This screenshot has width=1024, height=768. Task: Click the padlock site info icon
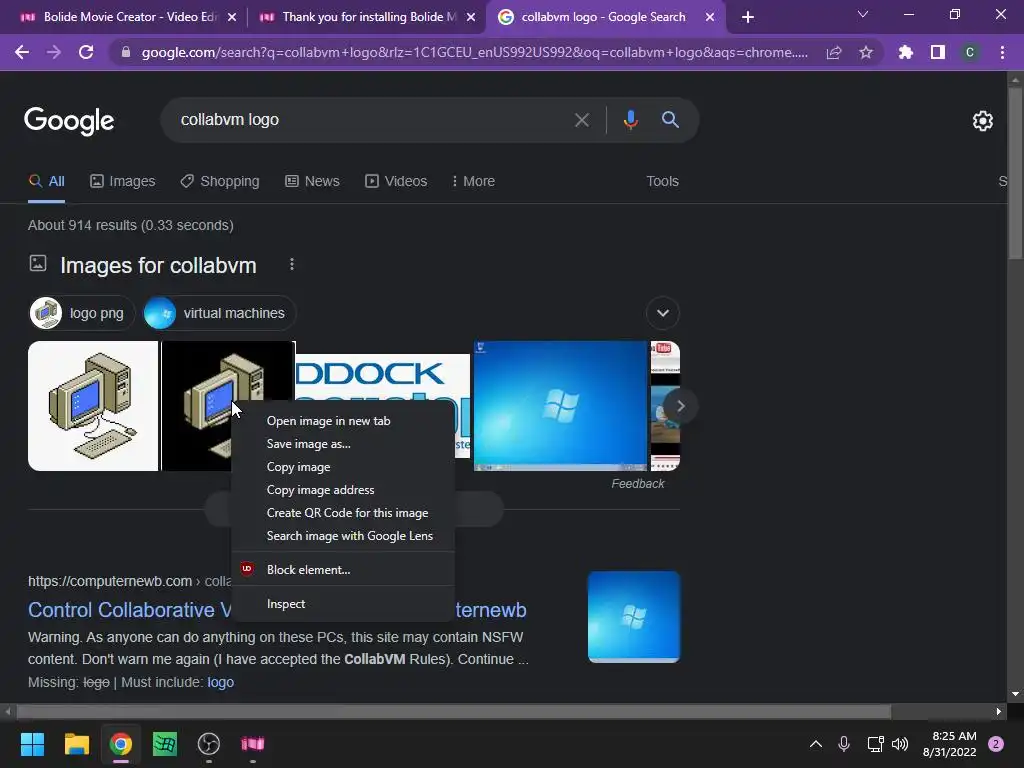point(126,52)
